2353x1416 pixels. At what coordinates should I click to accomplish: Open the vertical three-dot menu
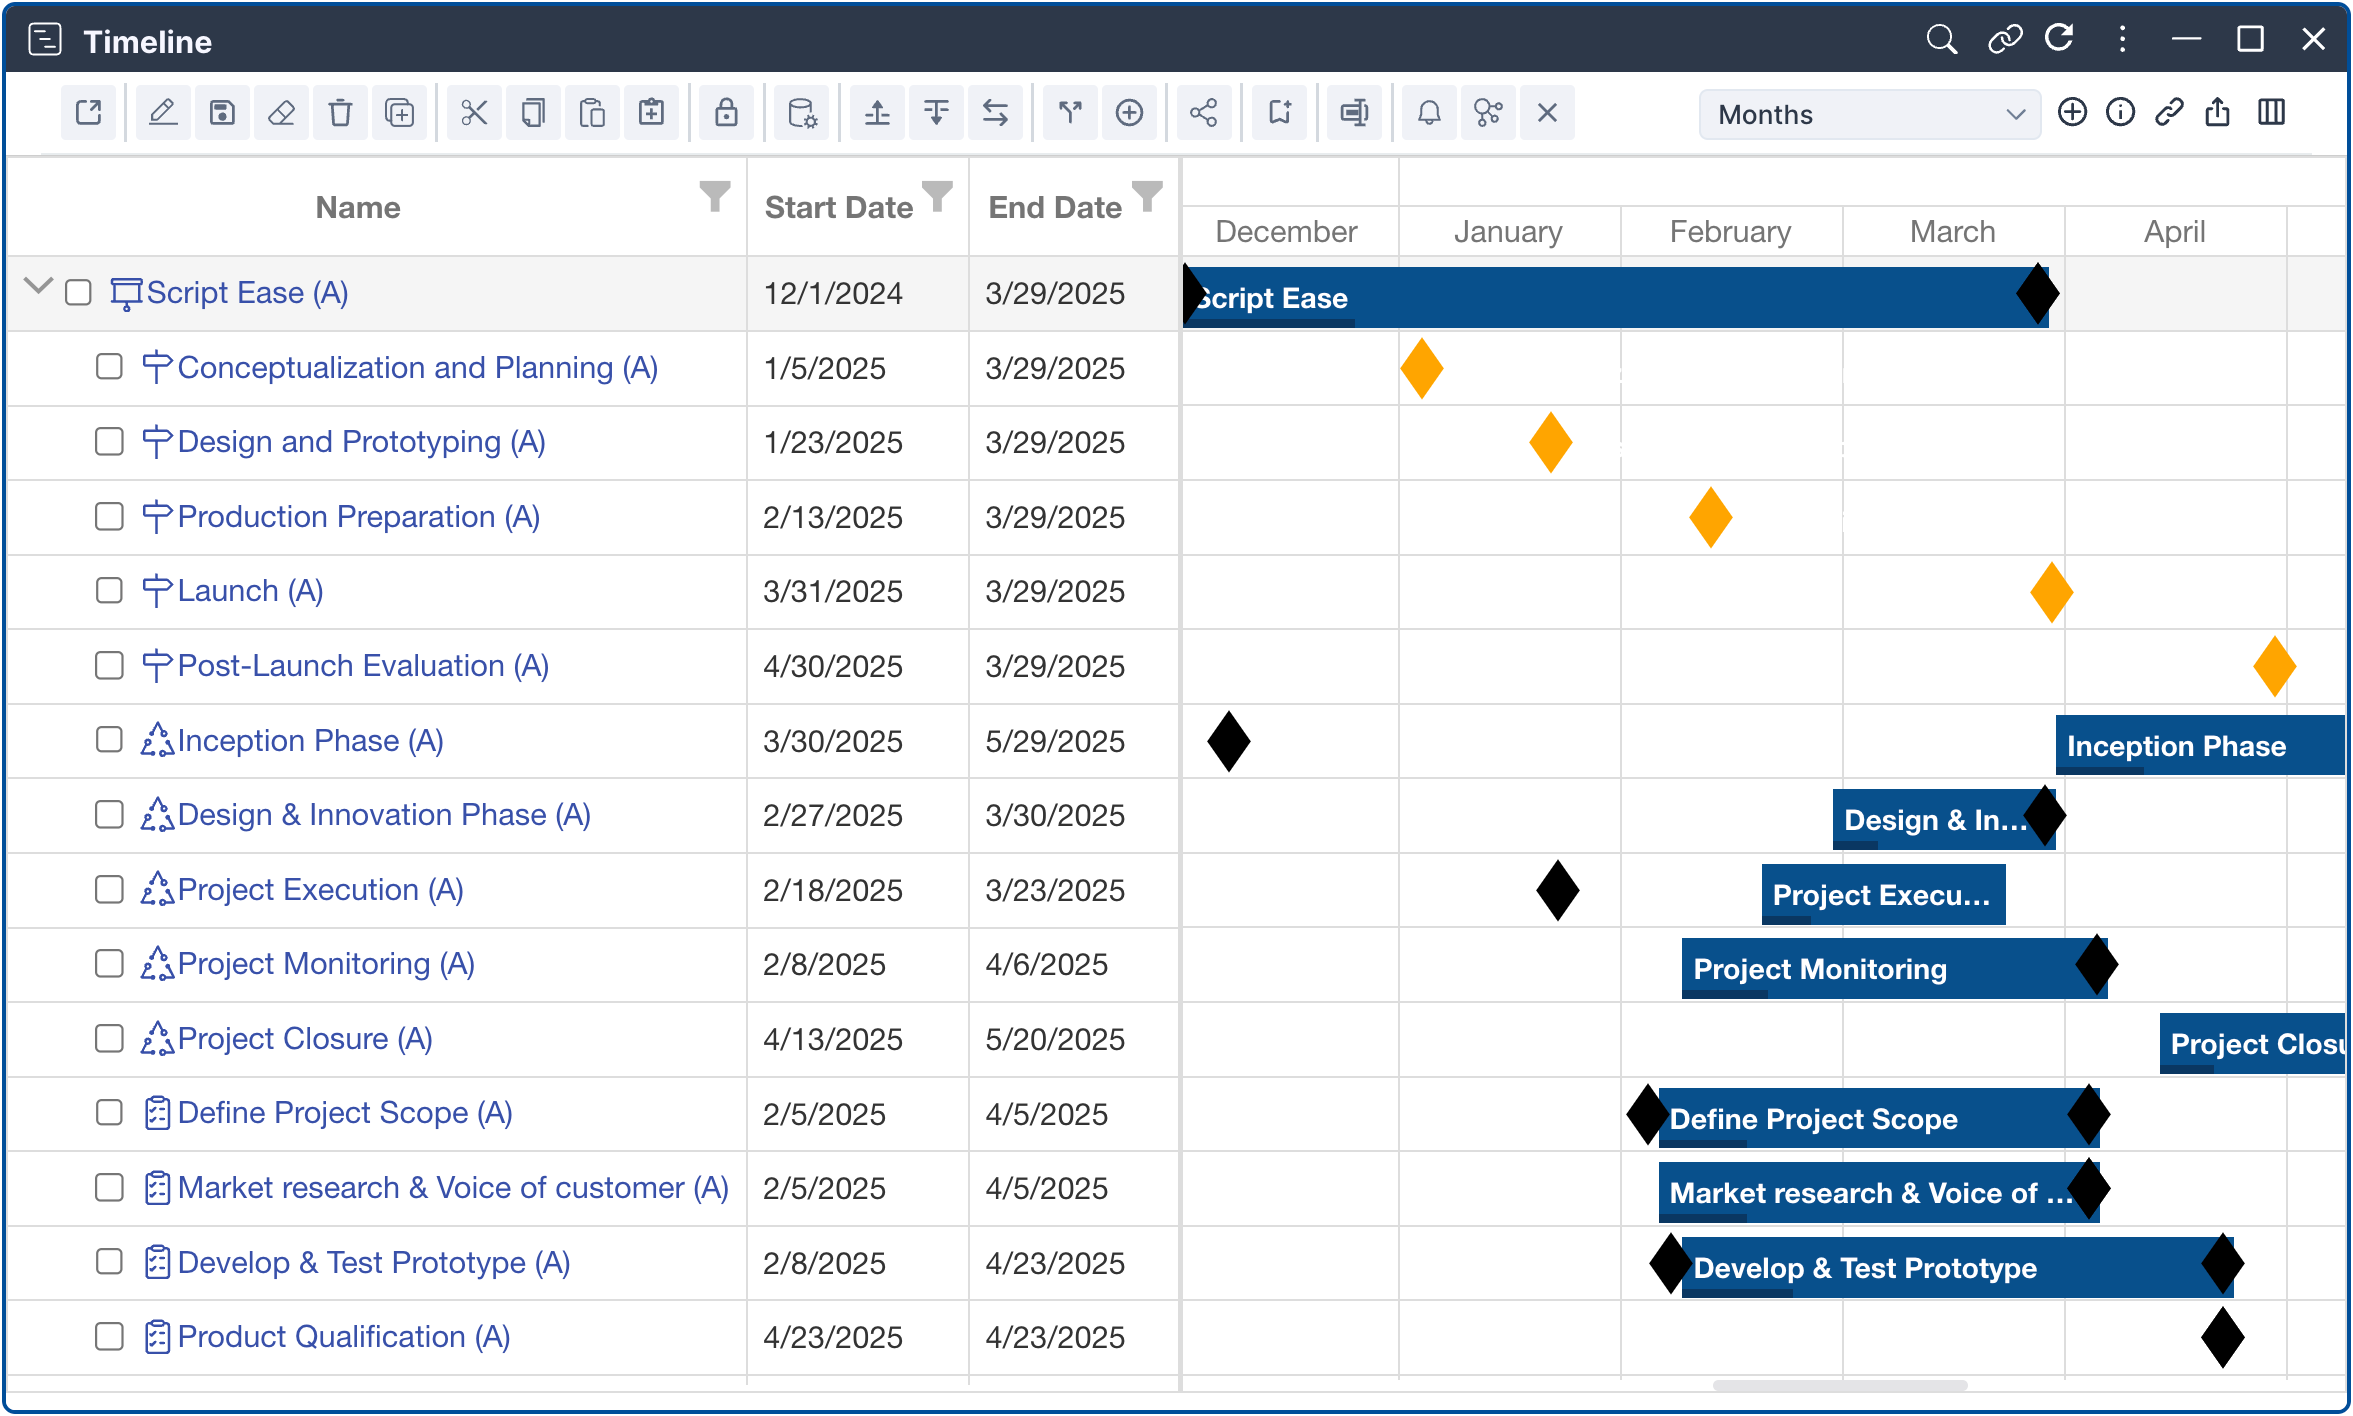[x=2122, y=39]
